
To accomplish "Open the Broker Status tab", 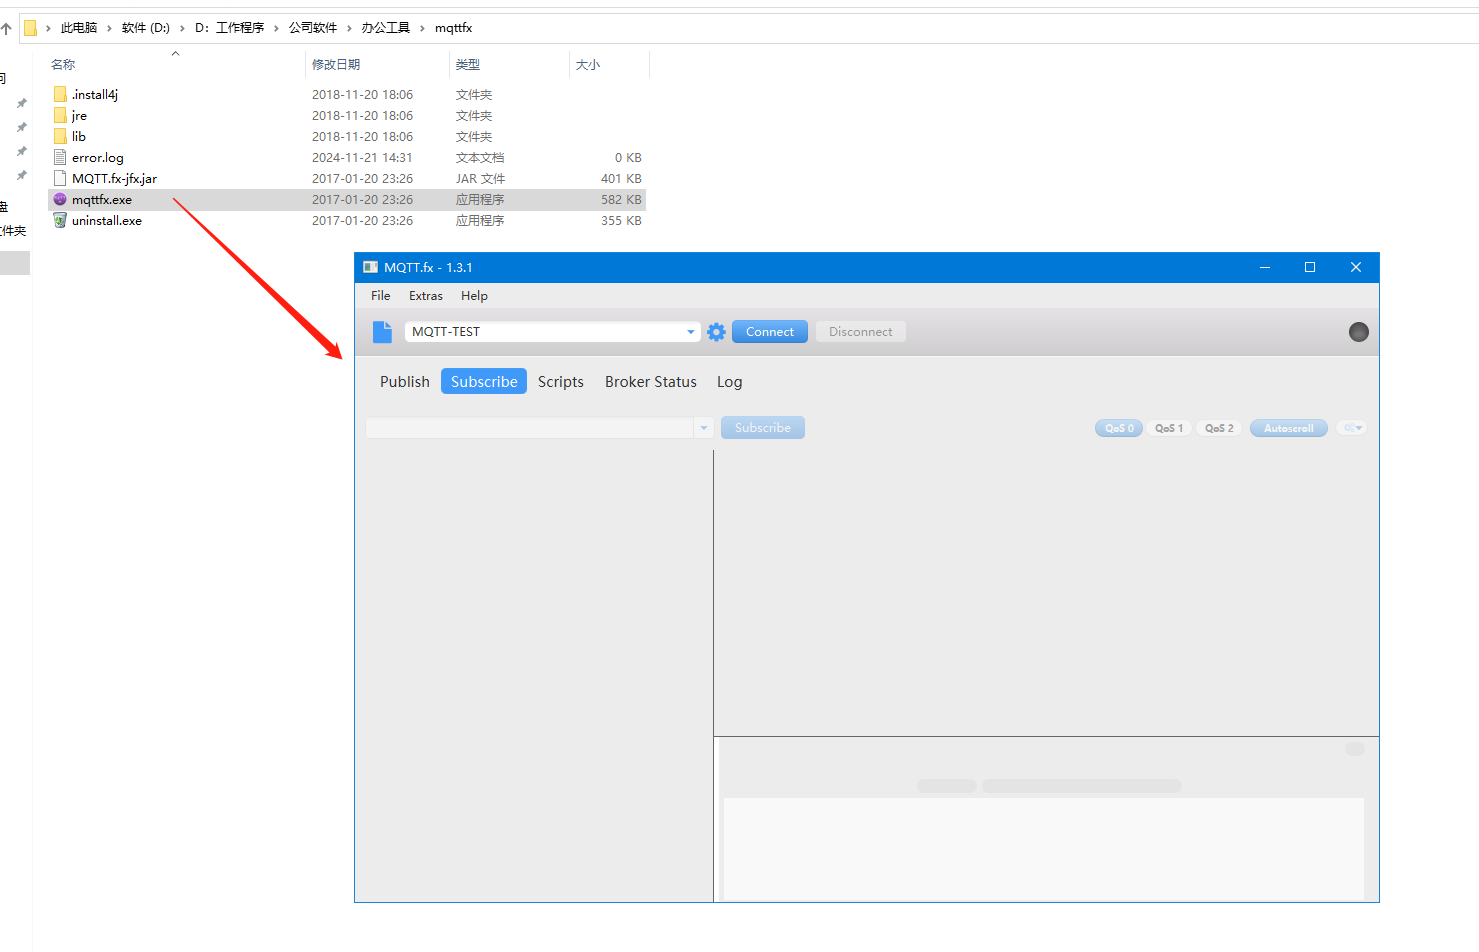I will (x=650, y=382).
